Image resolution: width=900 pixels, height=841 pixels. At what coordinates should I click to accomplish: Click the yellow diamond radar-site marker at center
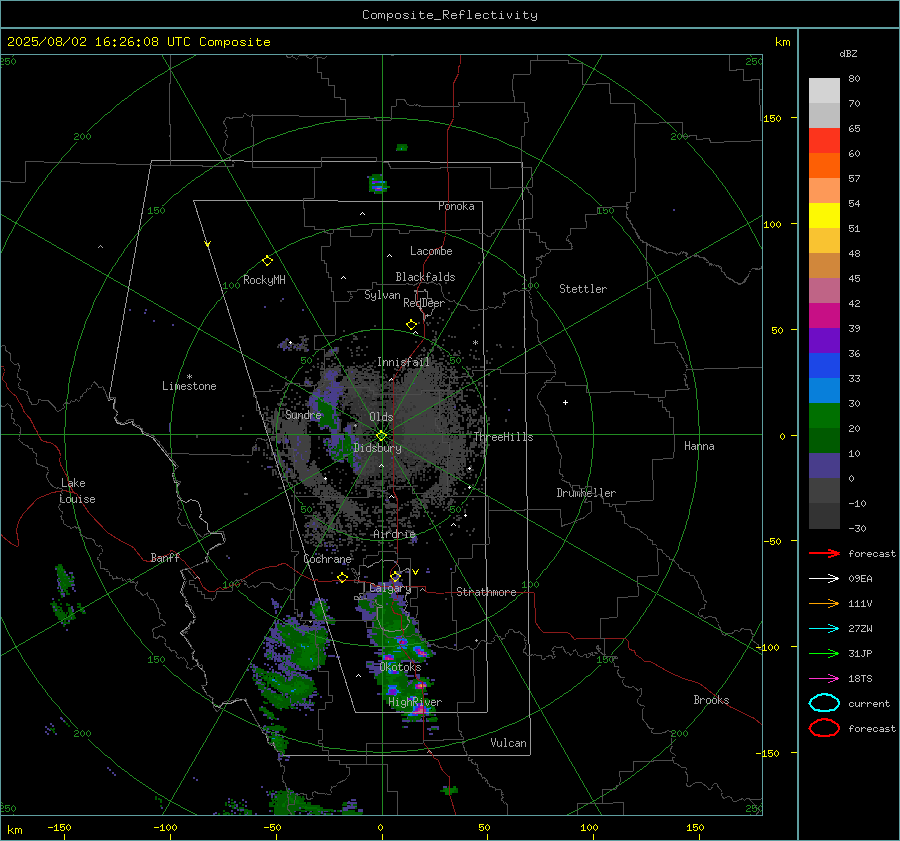click(381, 436)
